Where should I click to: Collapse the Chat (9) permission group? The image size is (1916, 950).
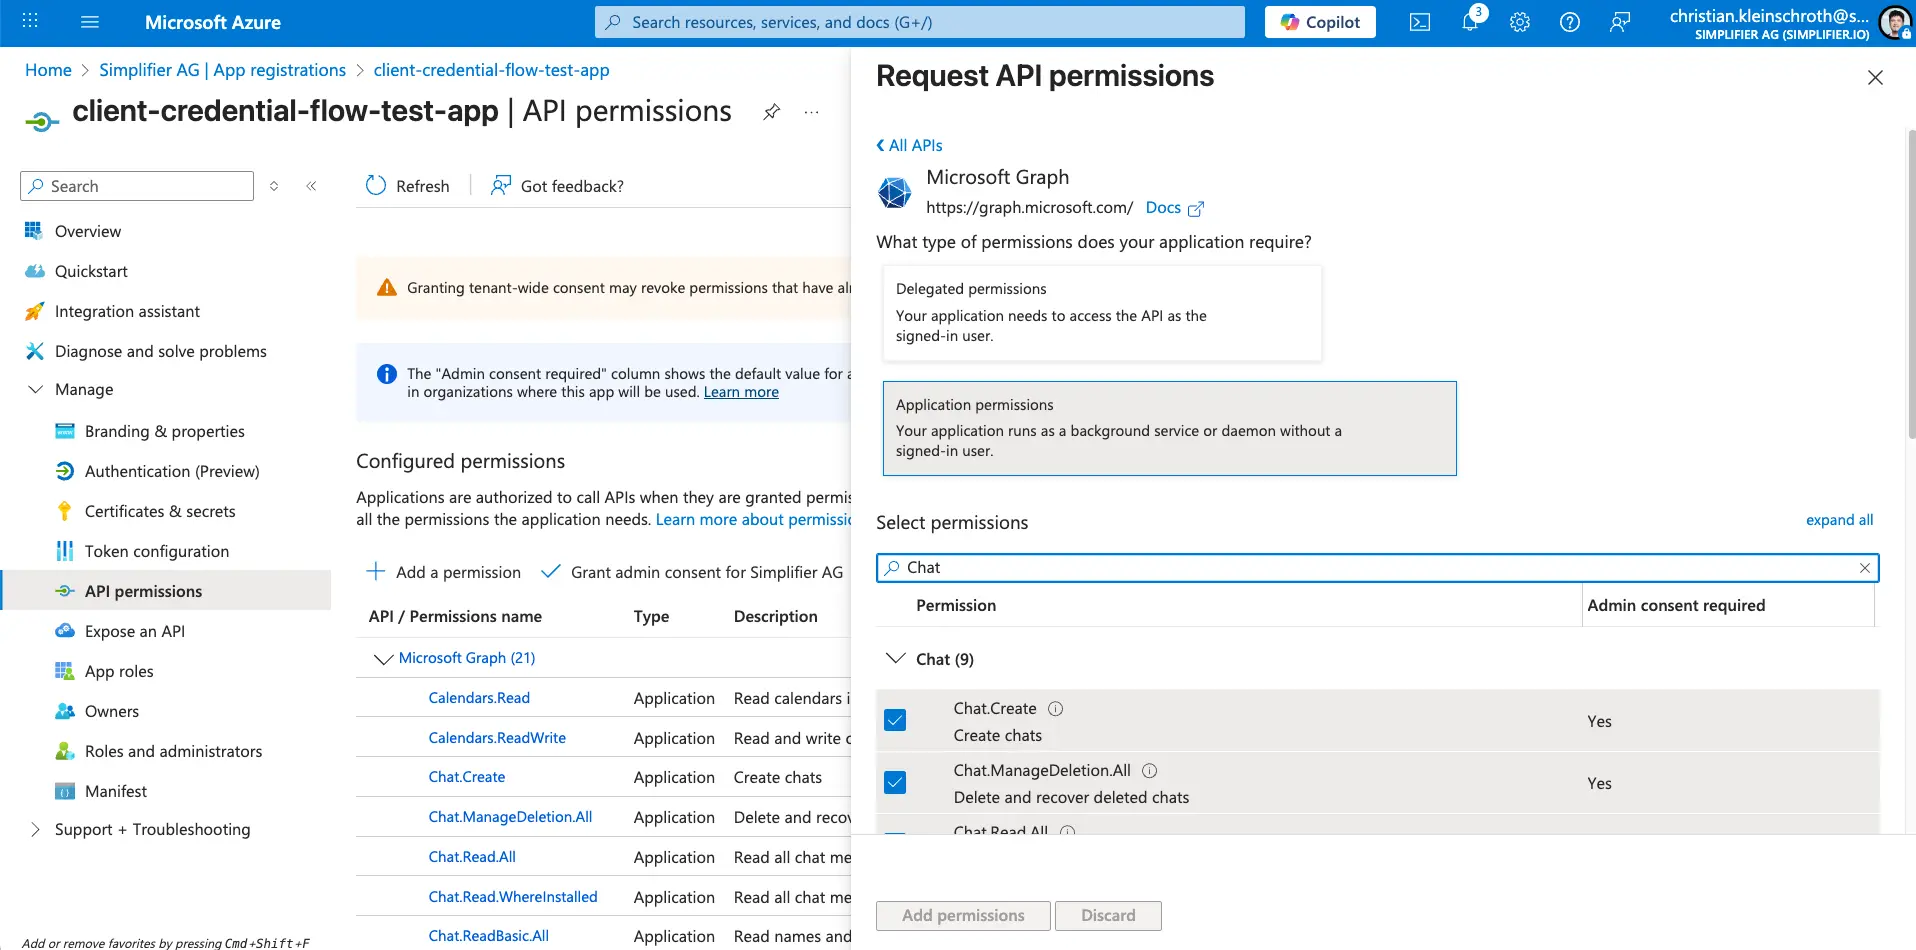point(895,659)
